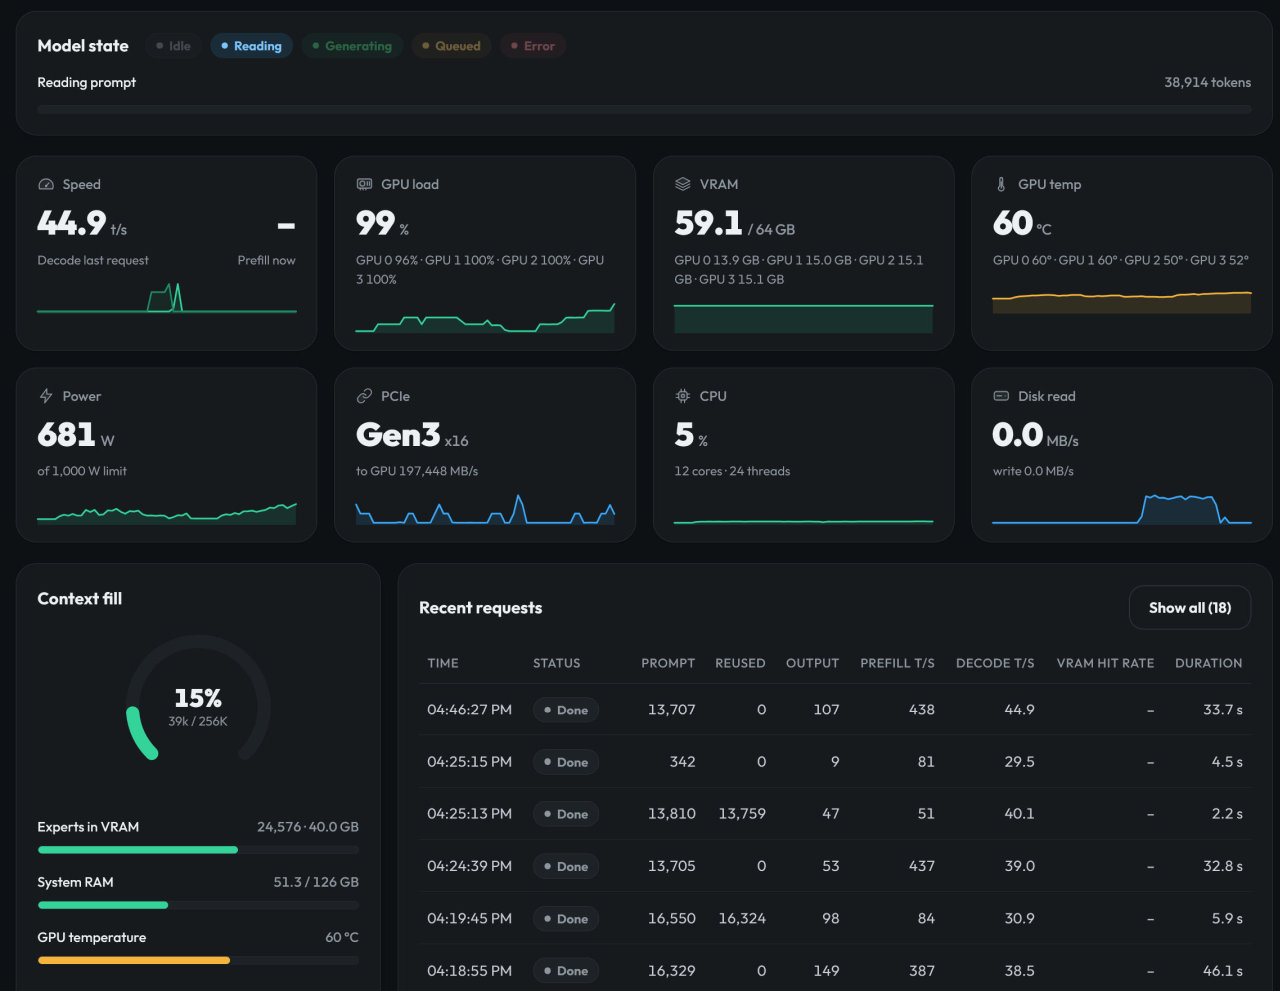Click the Experts in VRAM bar
This screenshot has height=991, width=1280.
pos(198,850)
